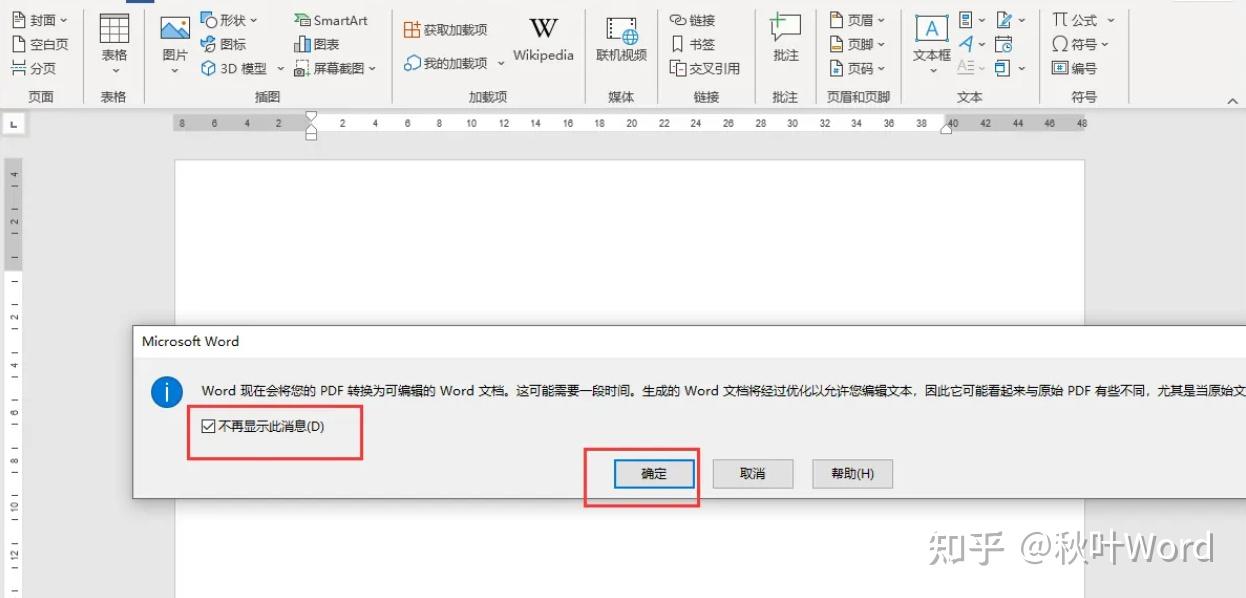Open the Wikipedia add-in
The width and height of the screenshot is (1246, 598).
coord(543,40)
